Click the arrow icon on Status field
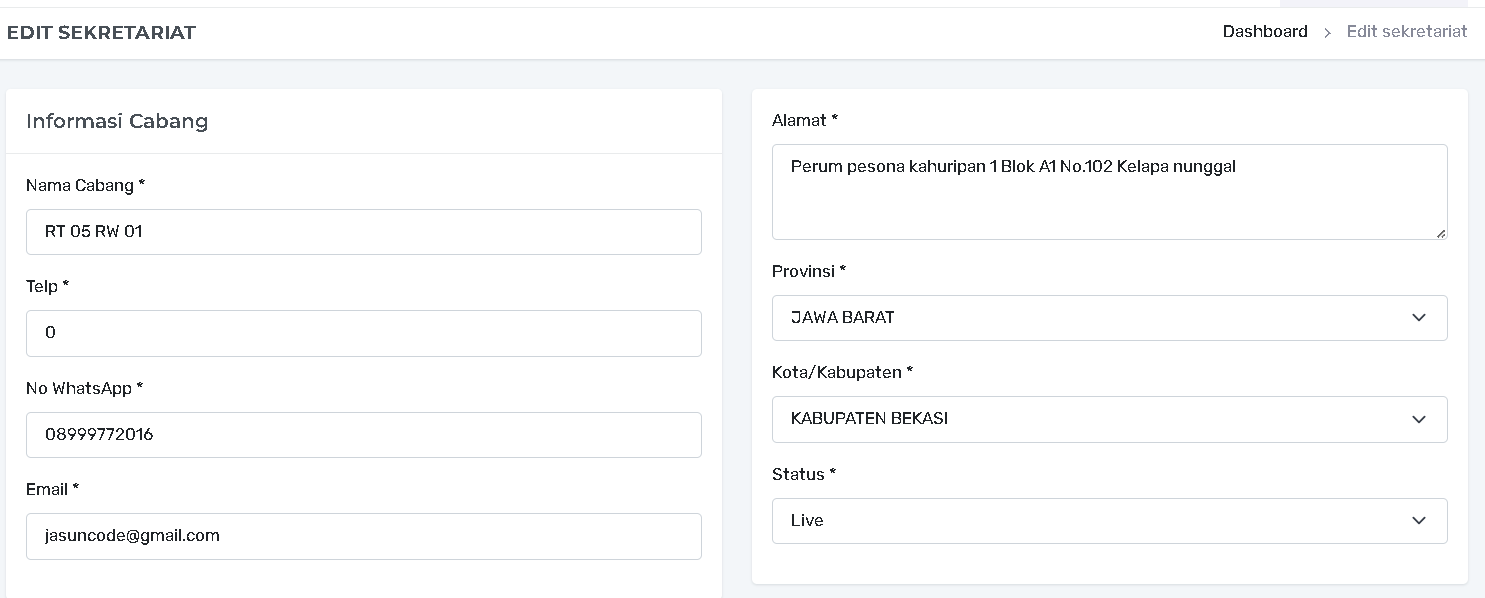 (x=1418, y=521)
